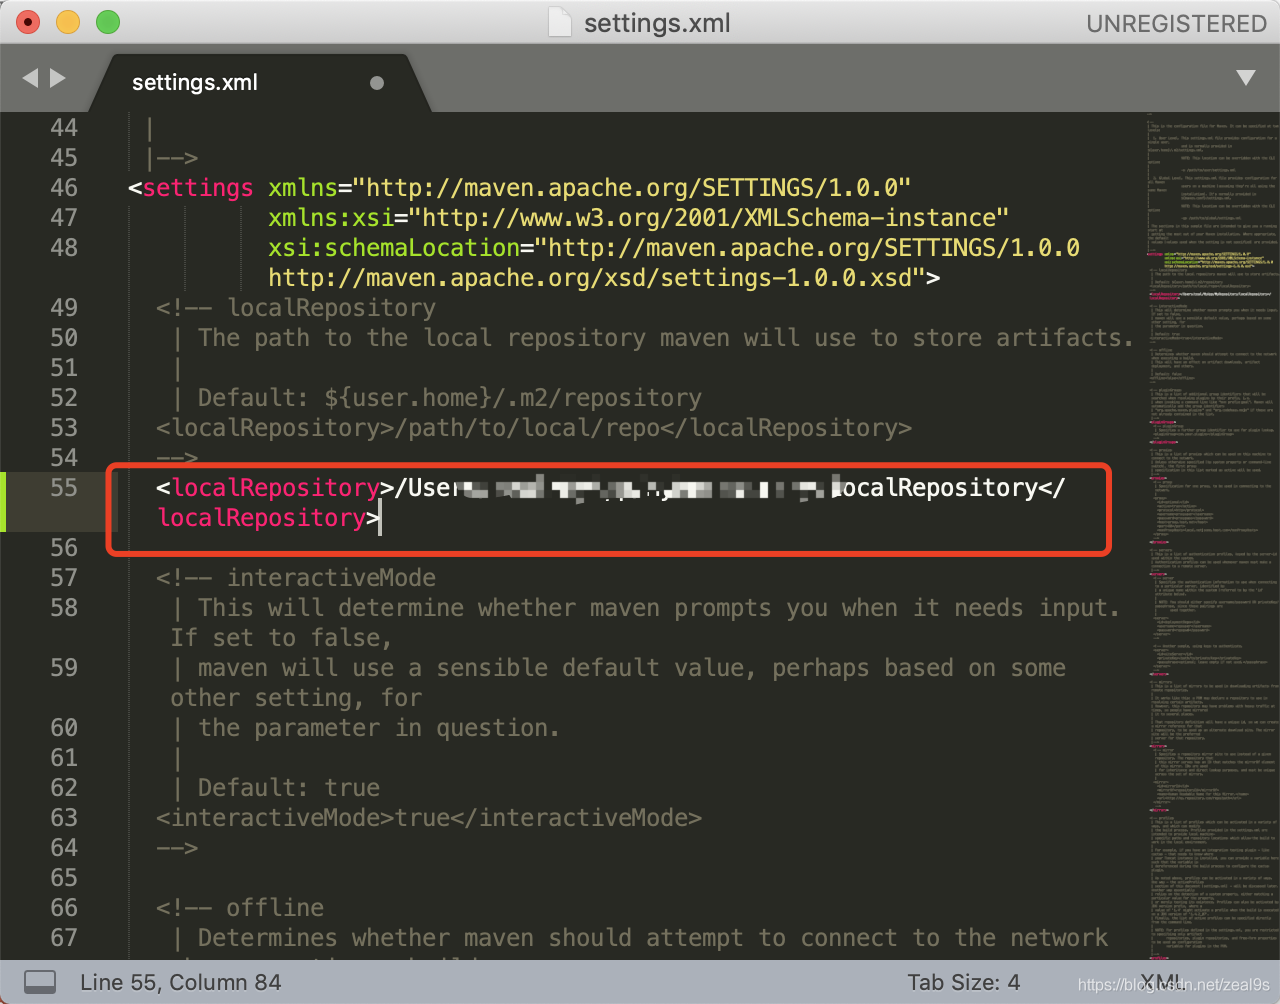Click 'Default: ${user.home}/.m2/repository' text
Screen dimensions: 1280x1004
click(x=450, y=398)
